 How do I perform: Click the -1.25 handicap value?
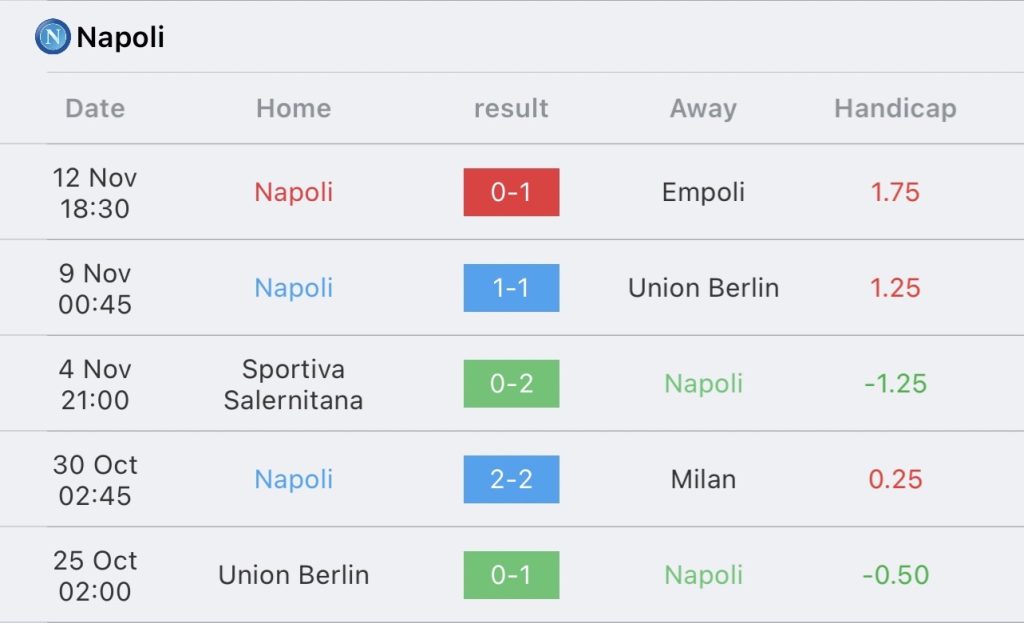(895, 383)
